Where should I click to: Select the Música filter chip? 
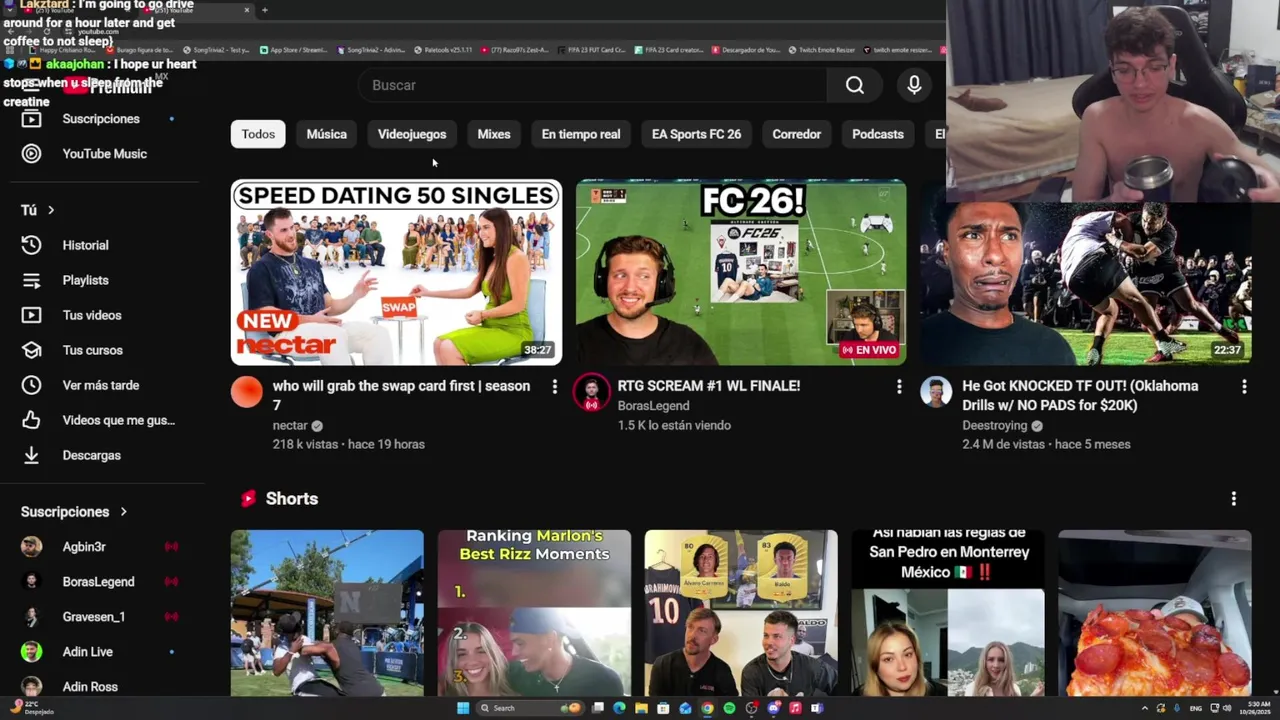(326, 134)
